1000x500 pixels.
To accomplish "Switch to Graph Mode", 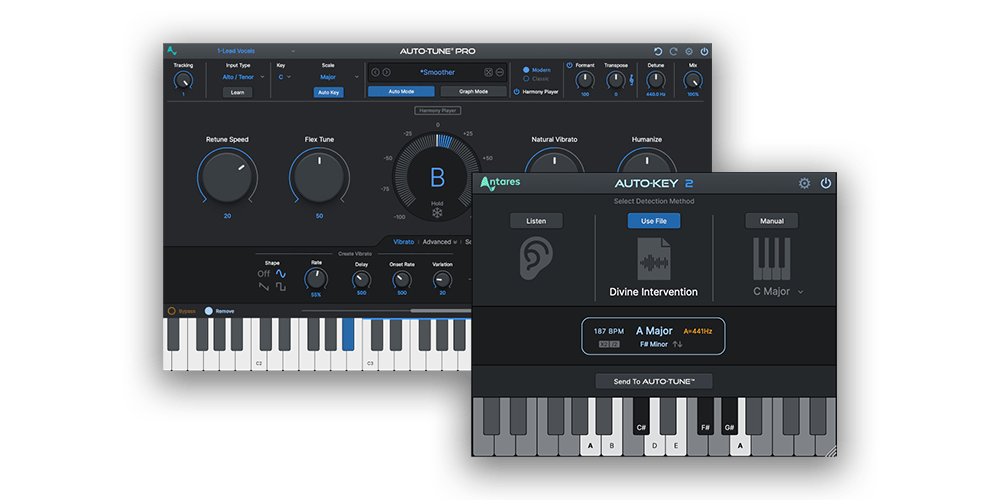I will [x=473, y=91].
